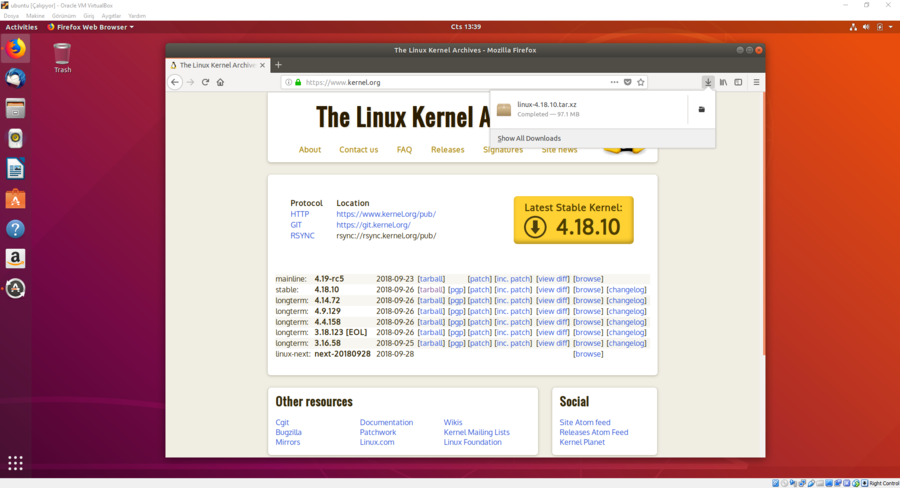
Task: Launch Thunderbird Mail from the dock
Action: (15, 78)
